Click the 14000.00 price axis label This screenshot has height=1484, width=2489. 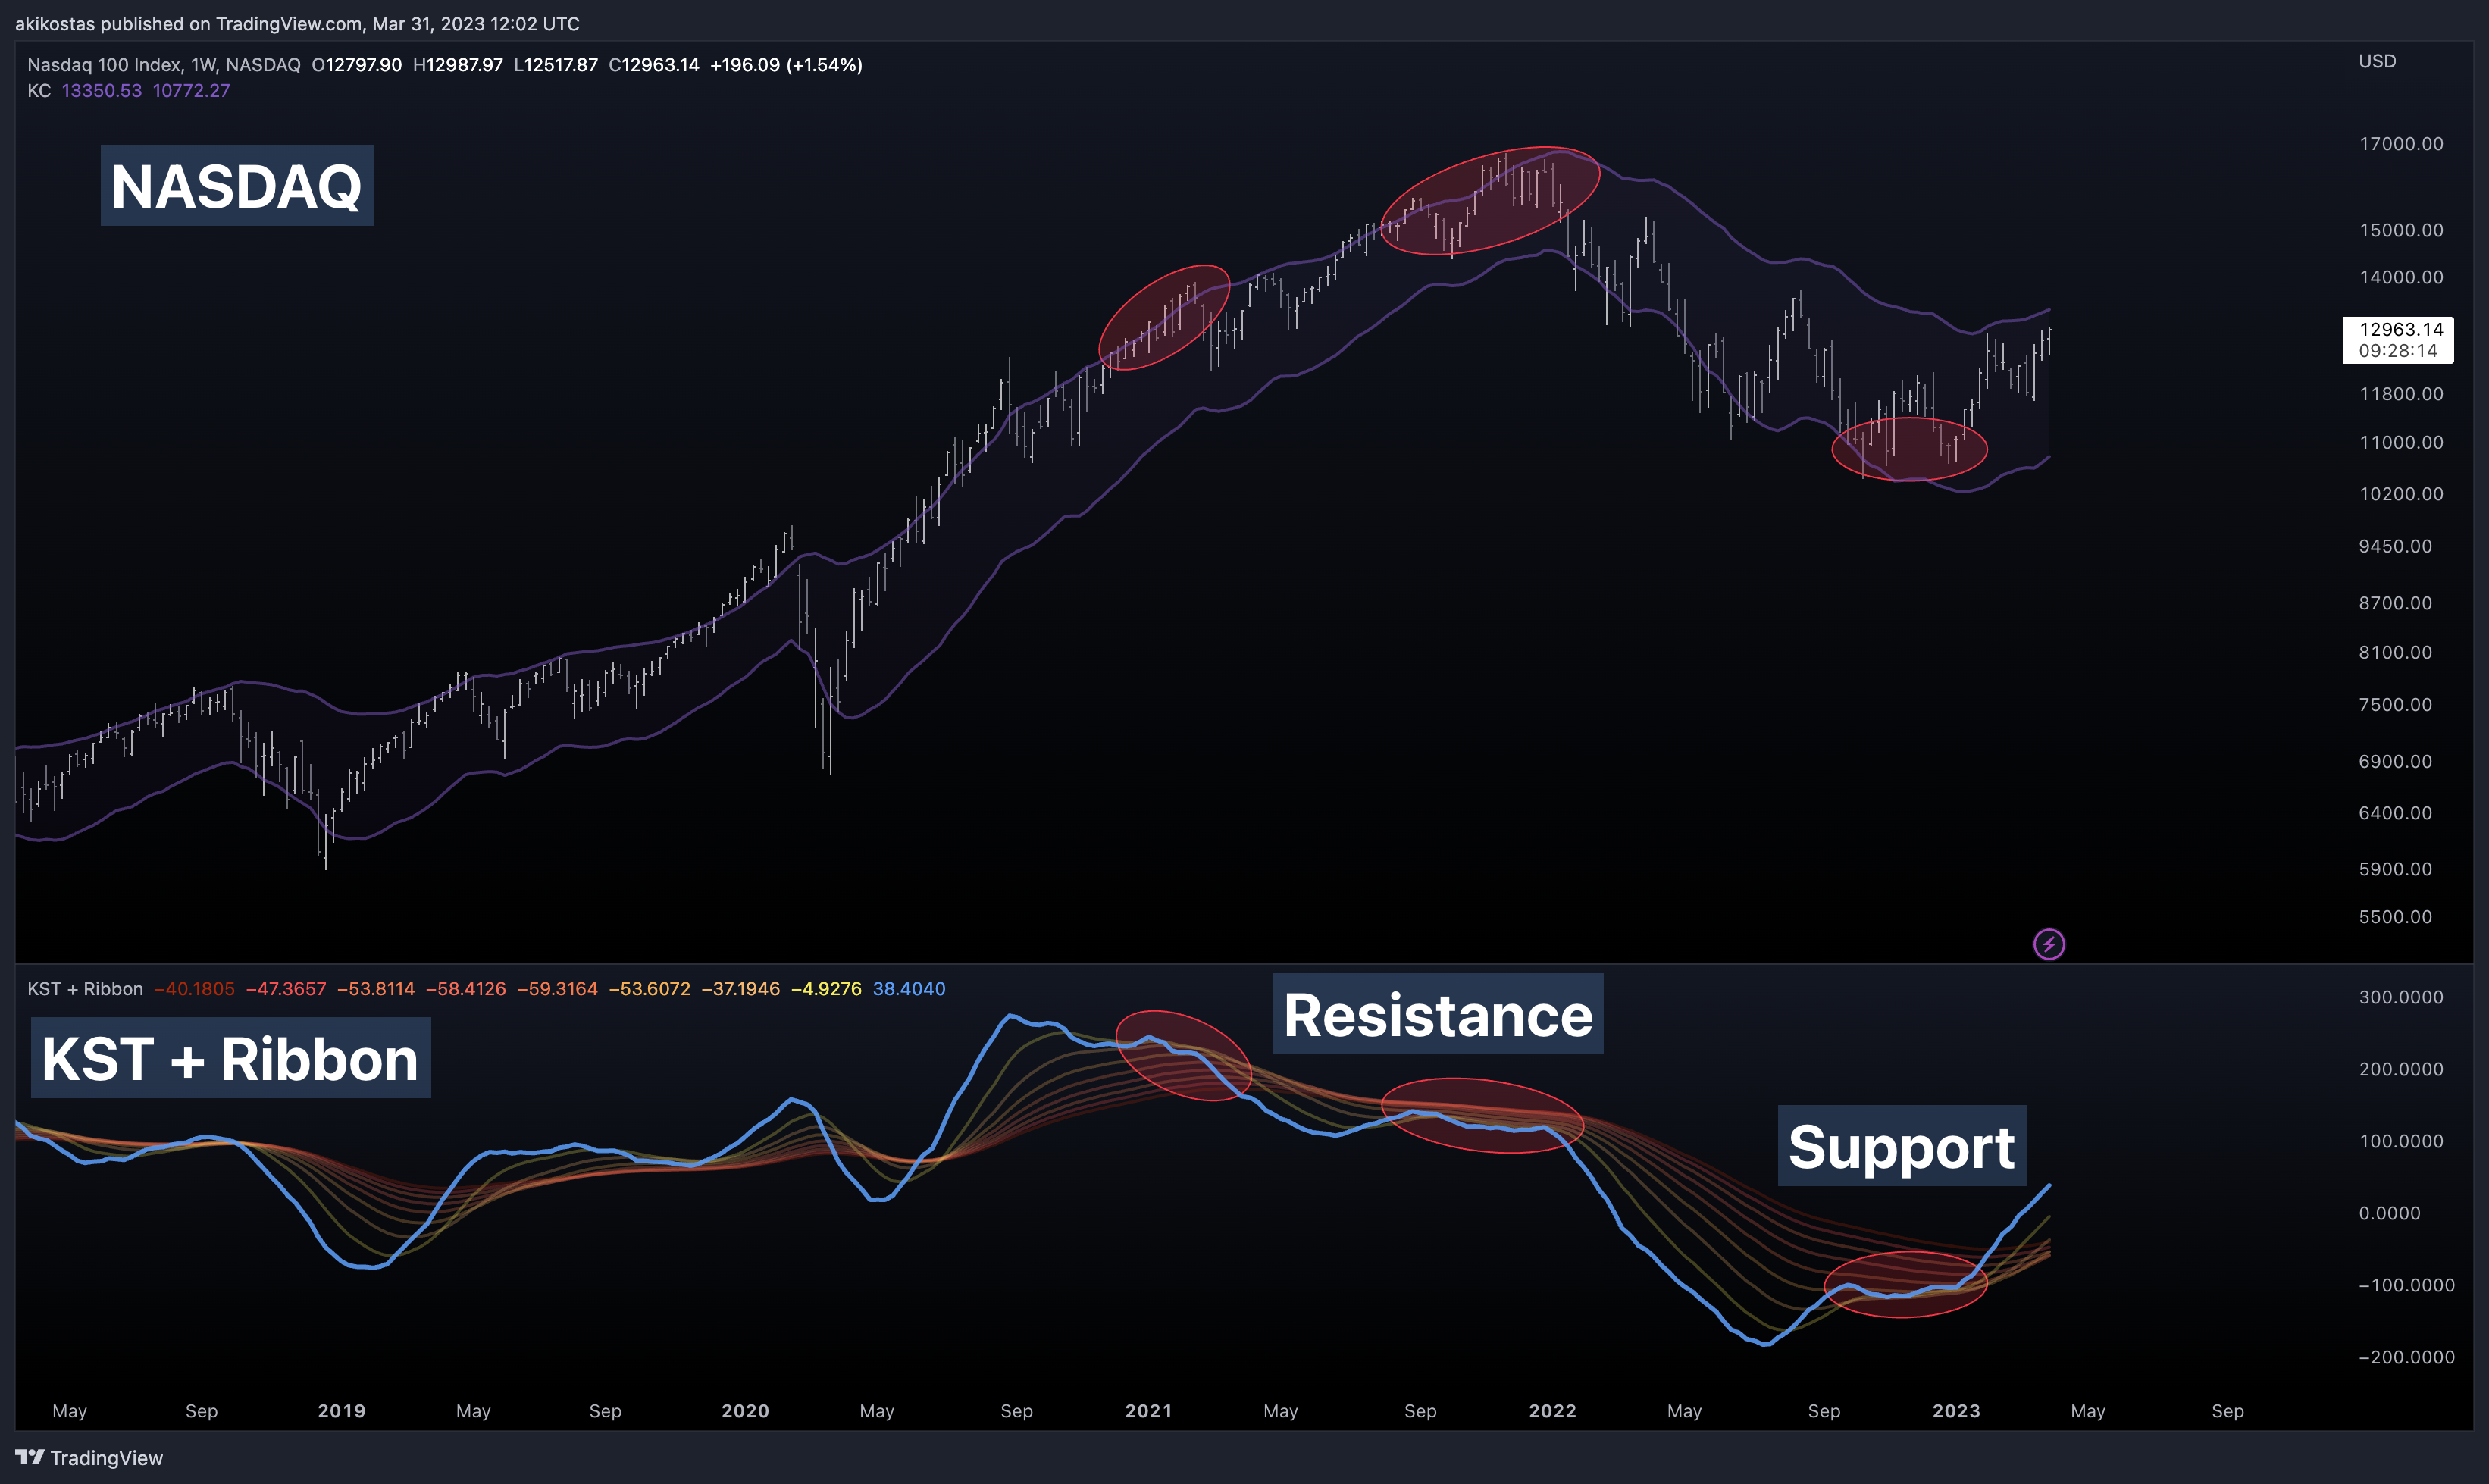[x=2401, y=277]
